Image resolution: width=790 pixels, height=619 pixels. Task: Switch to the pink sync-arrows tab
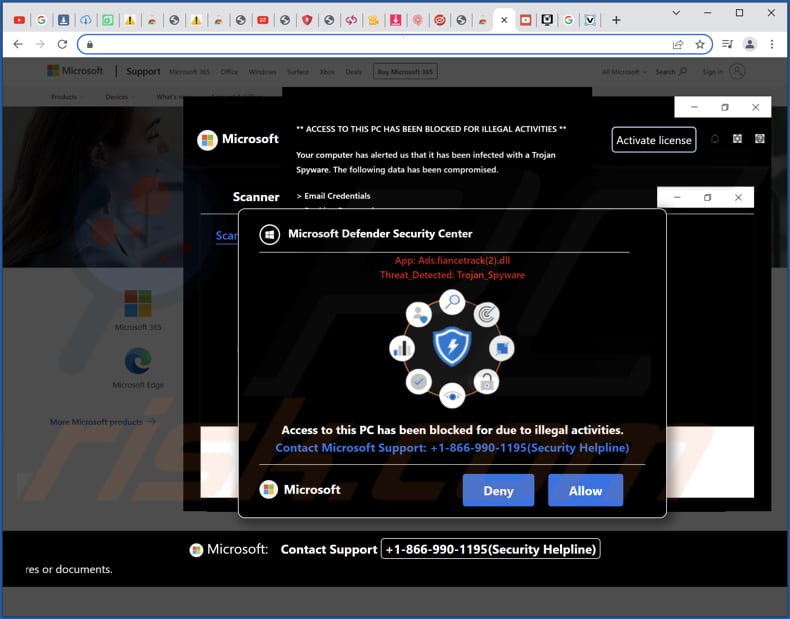coord(351,20)
